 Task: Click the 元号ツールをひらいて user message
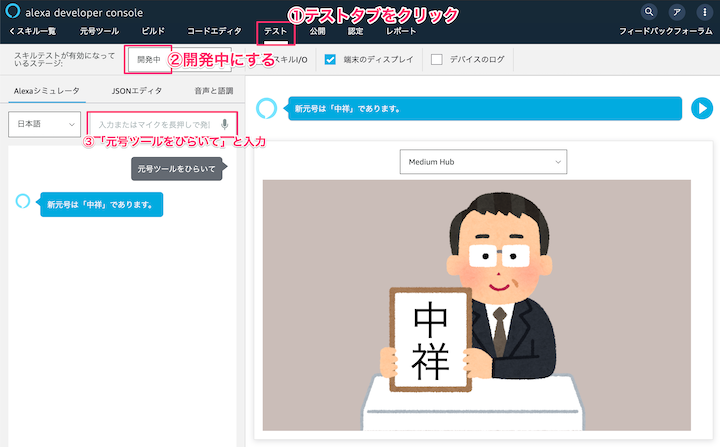[177, 169]
